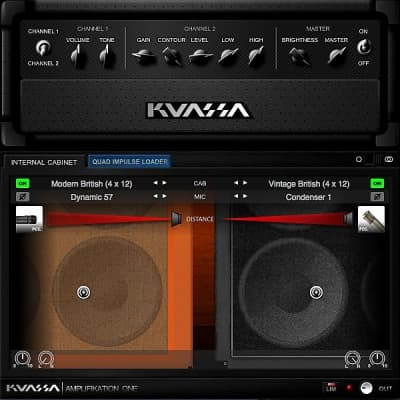Click the Modern British (4 x 12) cabinet name
400x400 pixels.
92,184
